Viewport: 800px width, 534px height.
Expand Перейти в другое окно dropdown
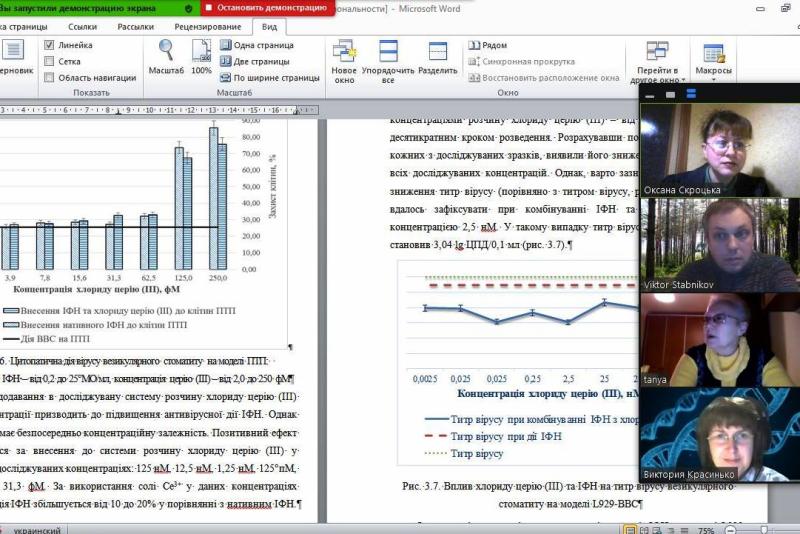tap(658, 62)
